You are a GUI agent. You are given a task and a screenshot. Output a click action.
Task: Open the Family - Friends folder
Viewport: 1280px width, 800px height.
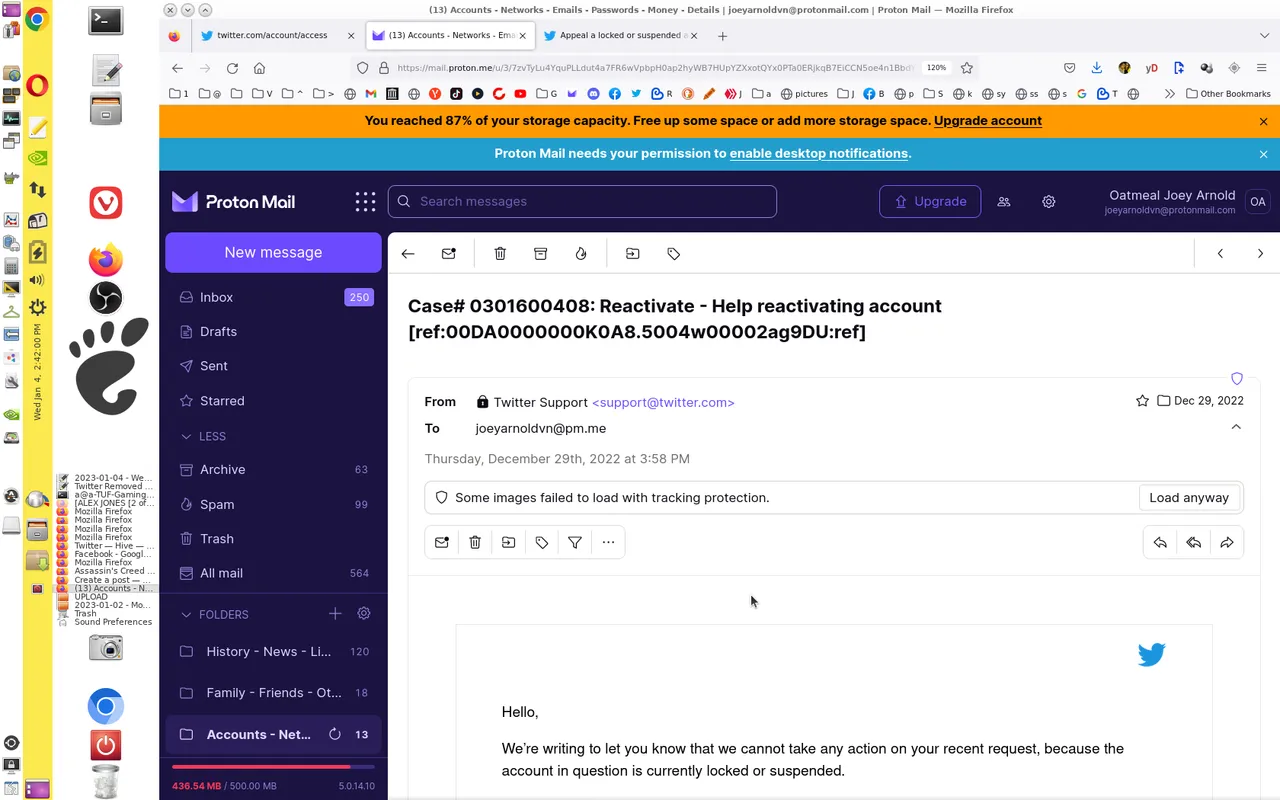(x=273, y=693)
